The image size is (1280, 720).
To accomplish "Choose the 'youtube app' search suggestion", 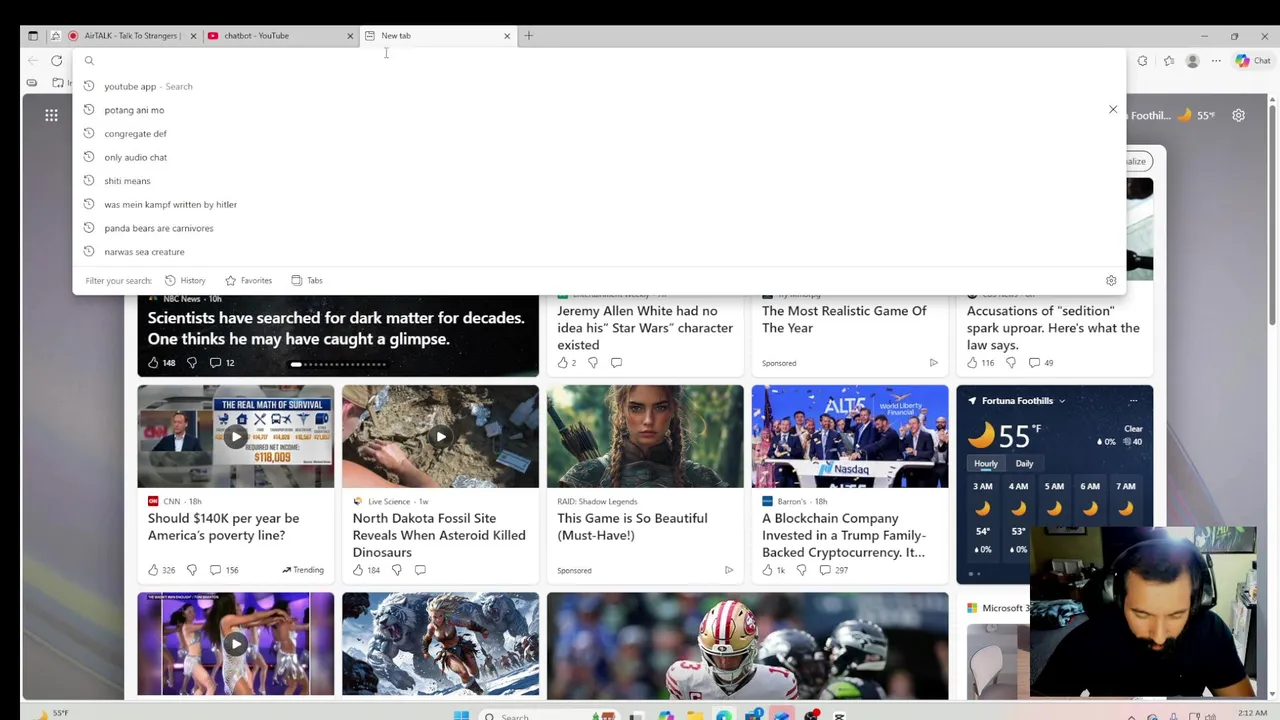I will 598,86.
